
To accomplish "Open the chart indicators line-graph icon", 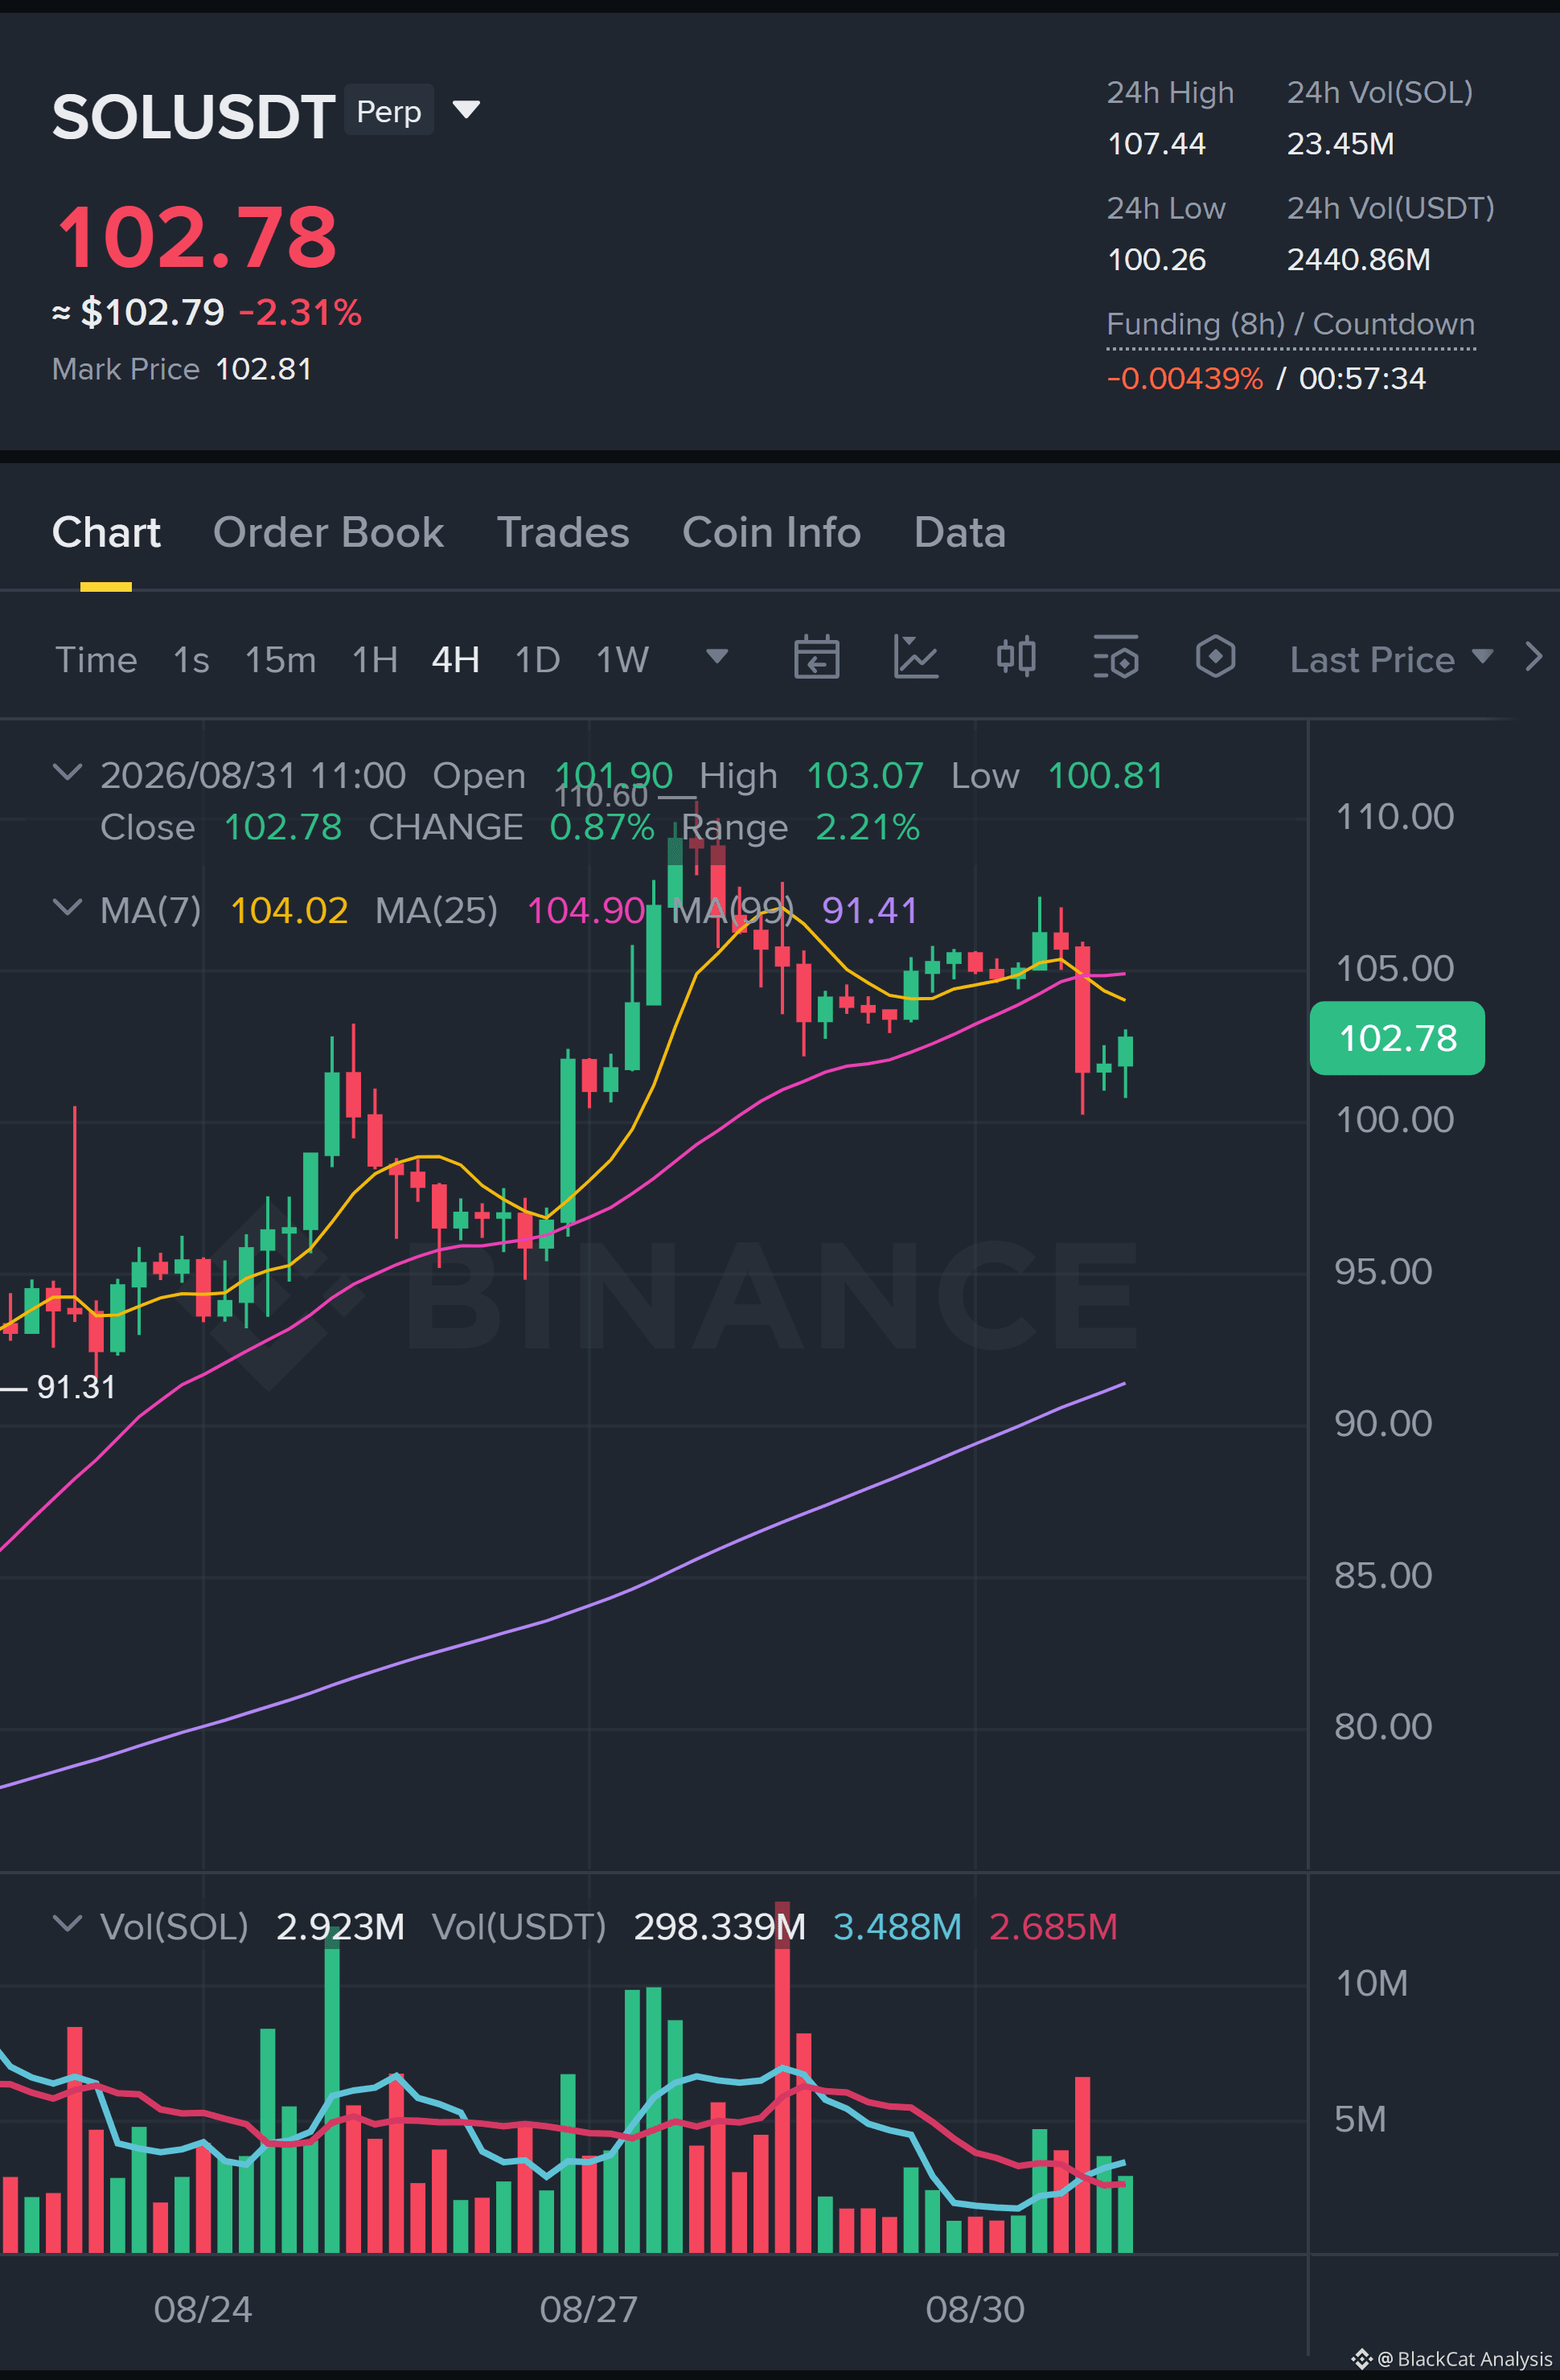I will (915, 657).
